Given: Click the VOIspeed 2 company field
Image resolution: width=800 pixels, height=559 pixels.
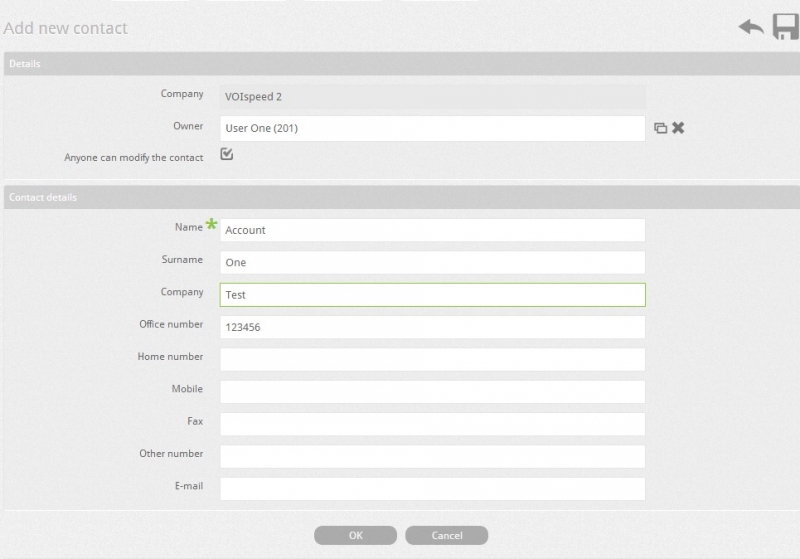Looking at the screenshot, I should click(x=433, y=96).
